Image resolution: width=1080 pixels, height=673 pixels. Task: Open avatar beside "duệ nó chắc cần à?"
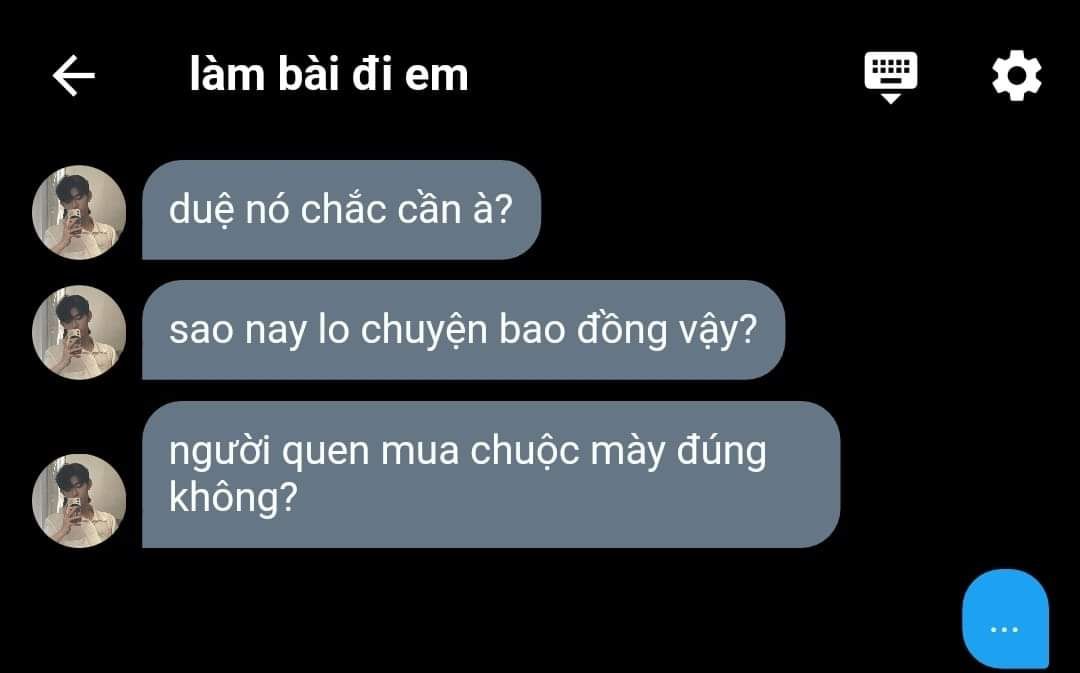(79, 212)
